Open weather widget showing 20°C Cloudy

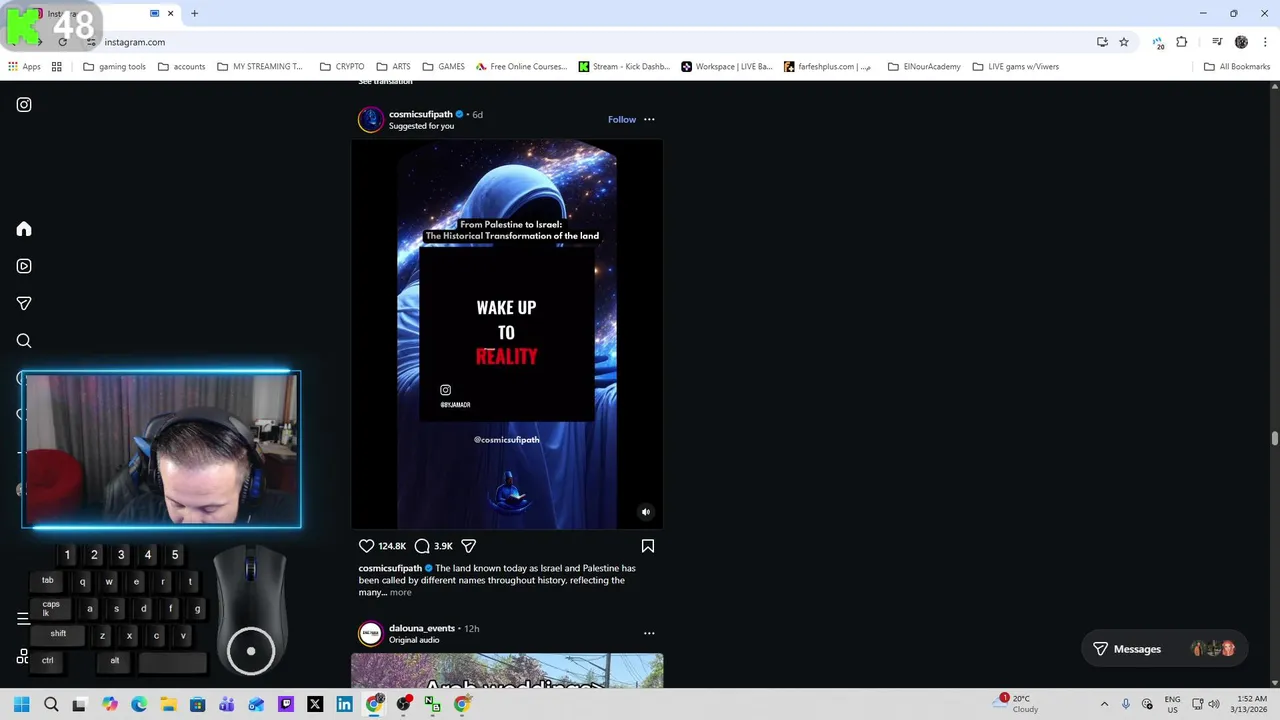(1016, 704)
